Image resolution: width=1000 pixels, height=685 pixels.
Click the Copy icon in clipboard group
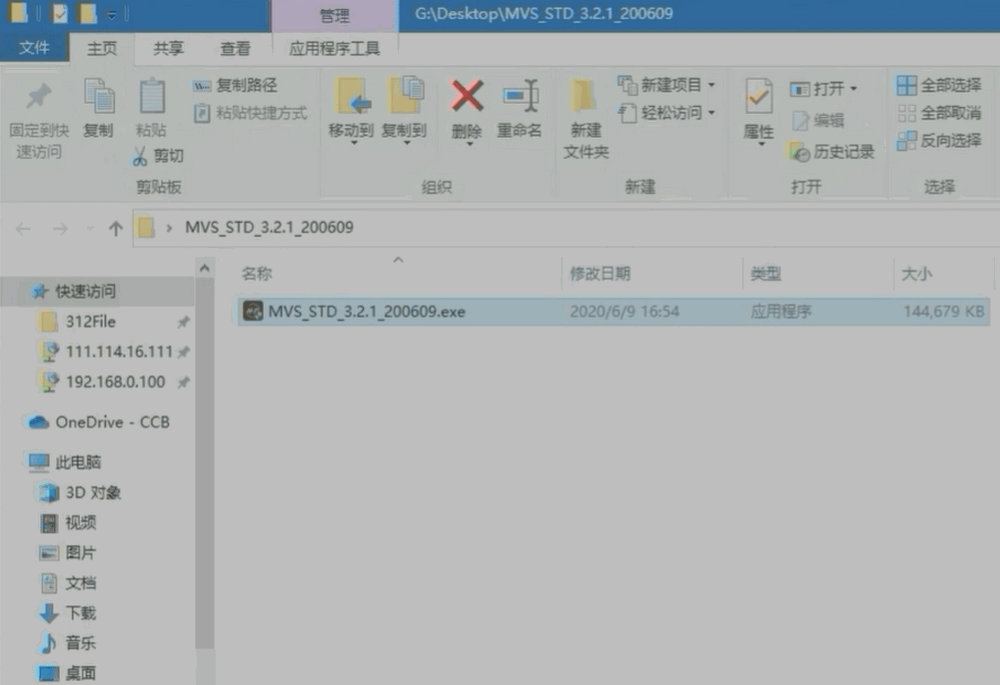[x=98, y=98]
